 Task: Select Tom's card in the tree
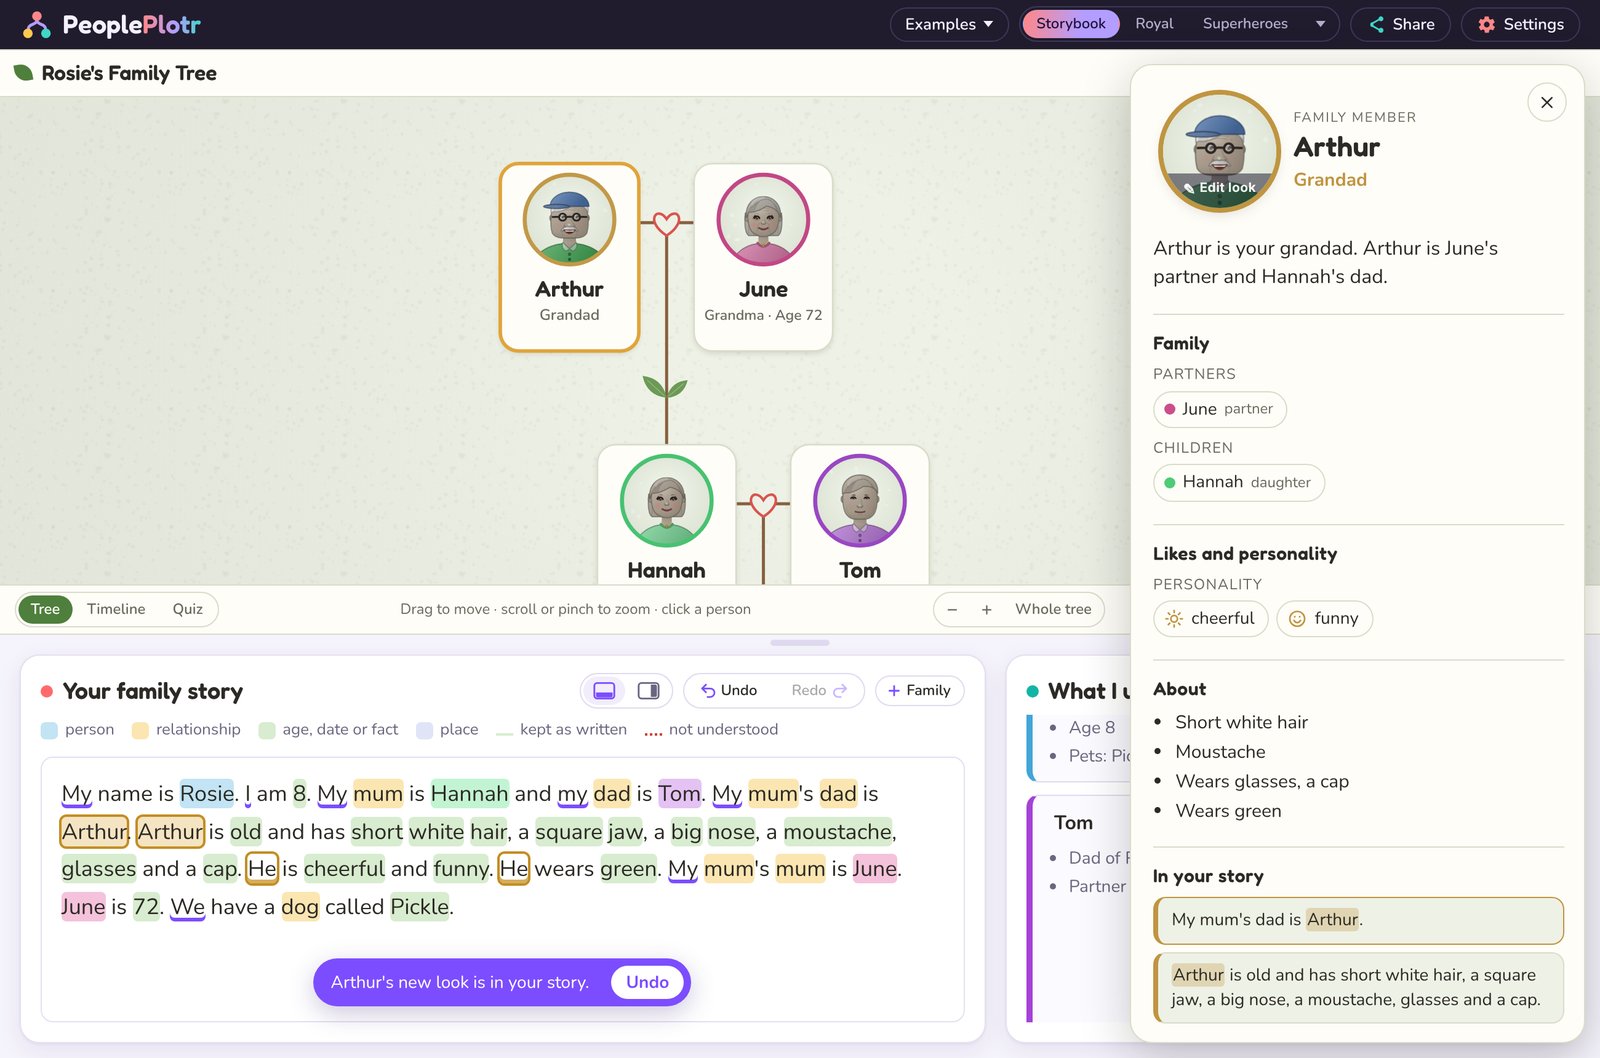tap(859, 515)
